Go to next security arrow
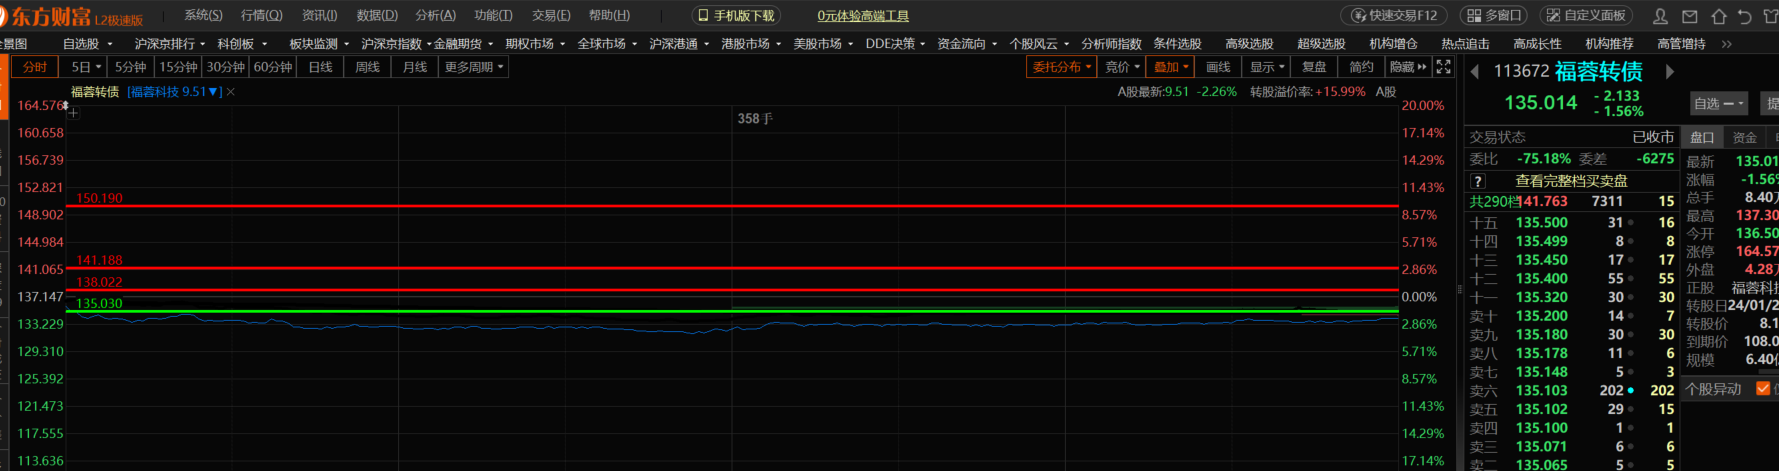This screenshot has height=471, width=1779. point(1669,72)
